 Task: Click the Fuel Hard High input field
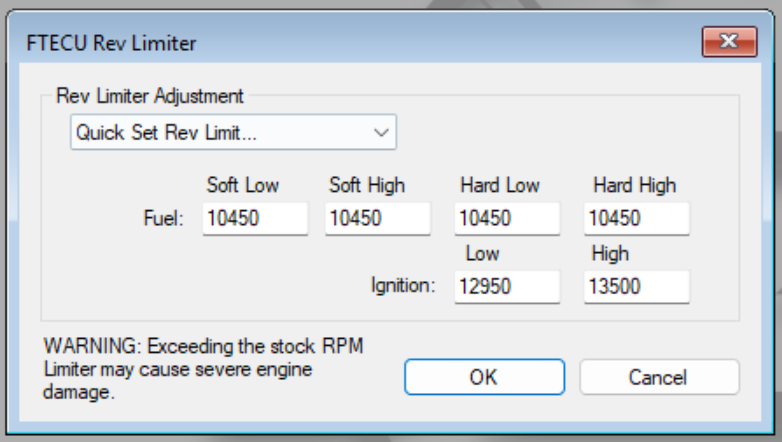(637, 219)
